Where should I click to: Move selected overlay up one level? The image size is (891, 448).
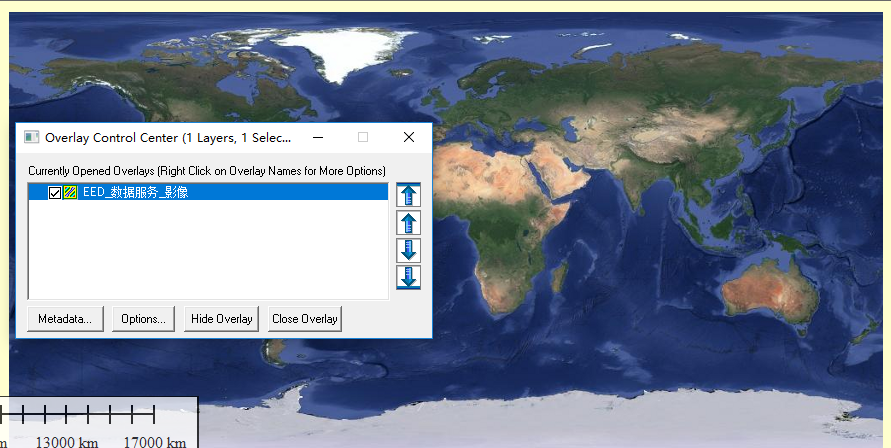click(408, 223)
